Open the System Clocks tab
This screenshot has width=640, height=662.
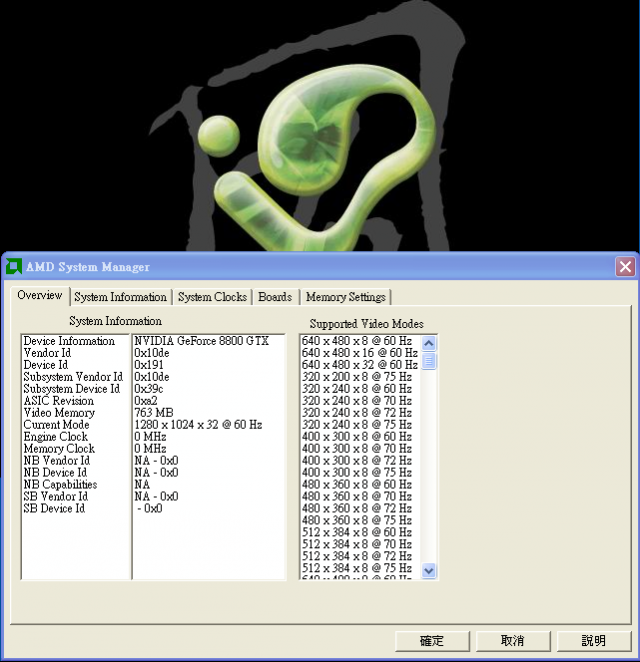212,297
